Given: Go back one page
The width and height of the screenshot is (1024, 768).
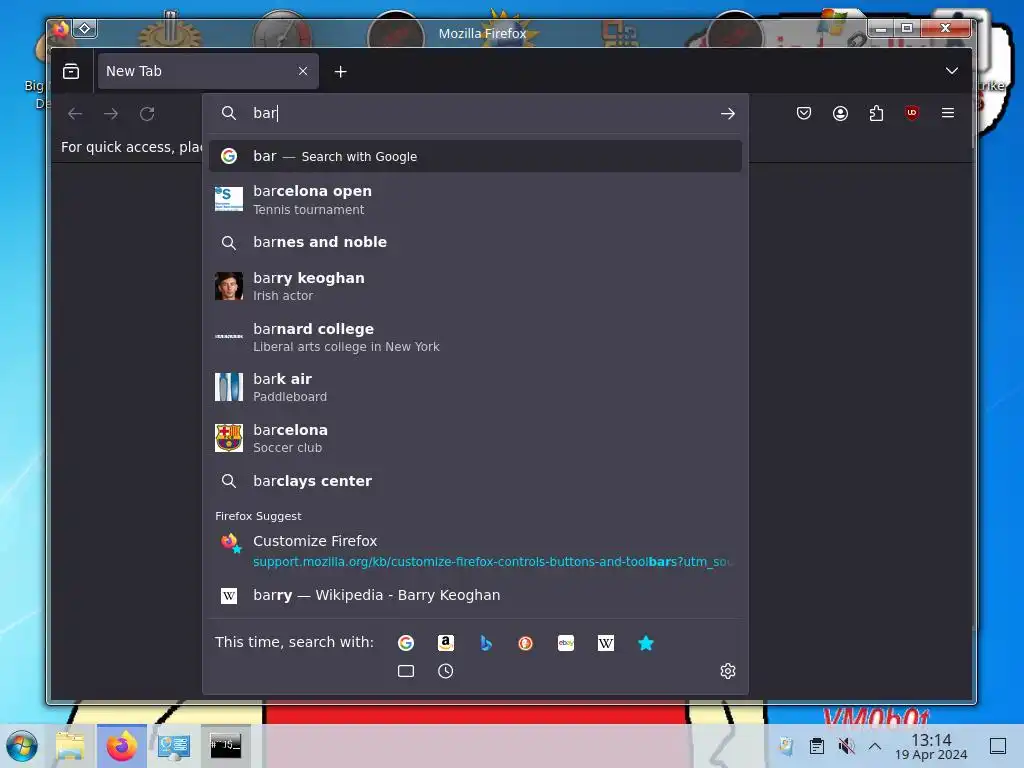Looking at the screenshot, I should point(75,114).
